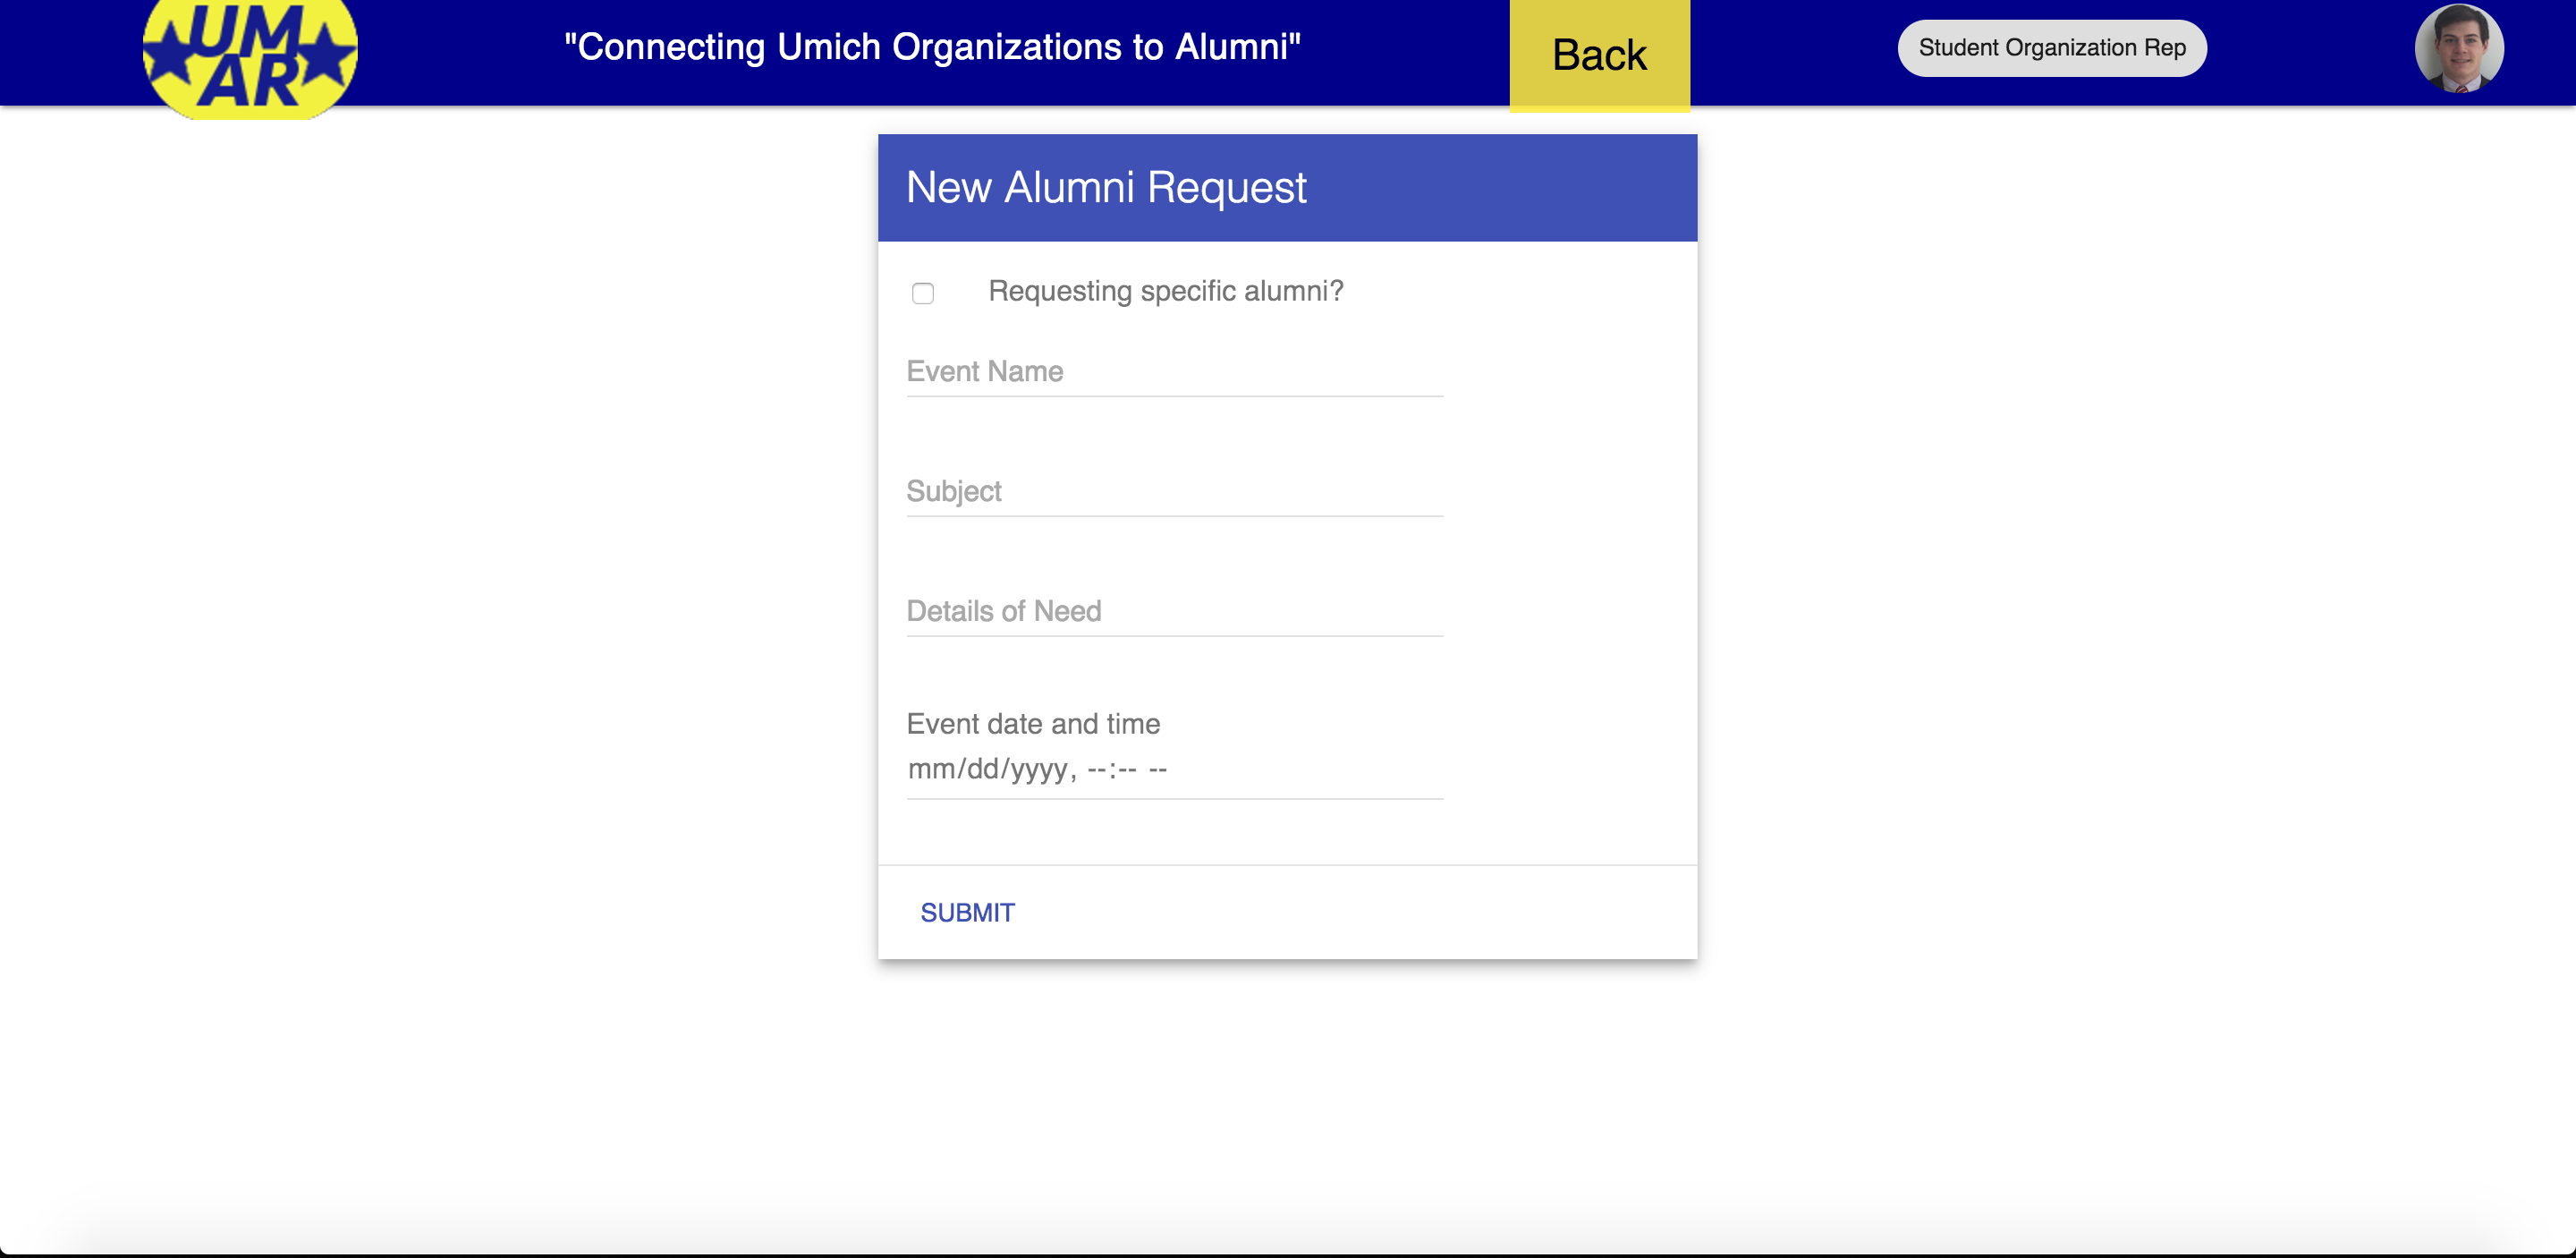Focus the Event Name input field
The height and width of the screenshot is (1258, 2576).
[x=1174, y=372]
